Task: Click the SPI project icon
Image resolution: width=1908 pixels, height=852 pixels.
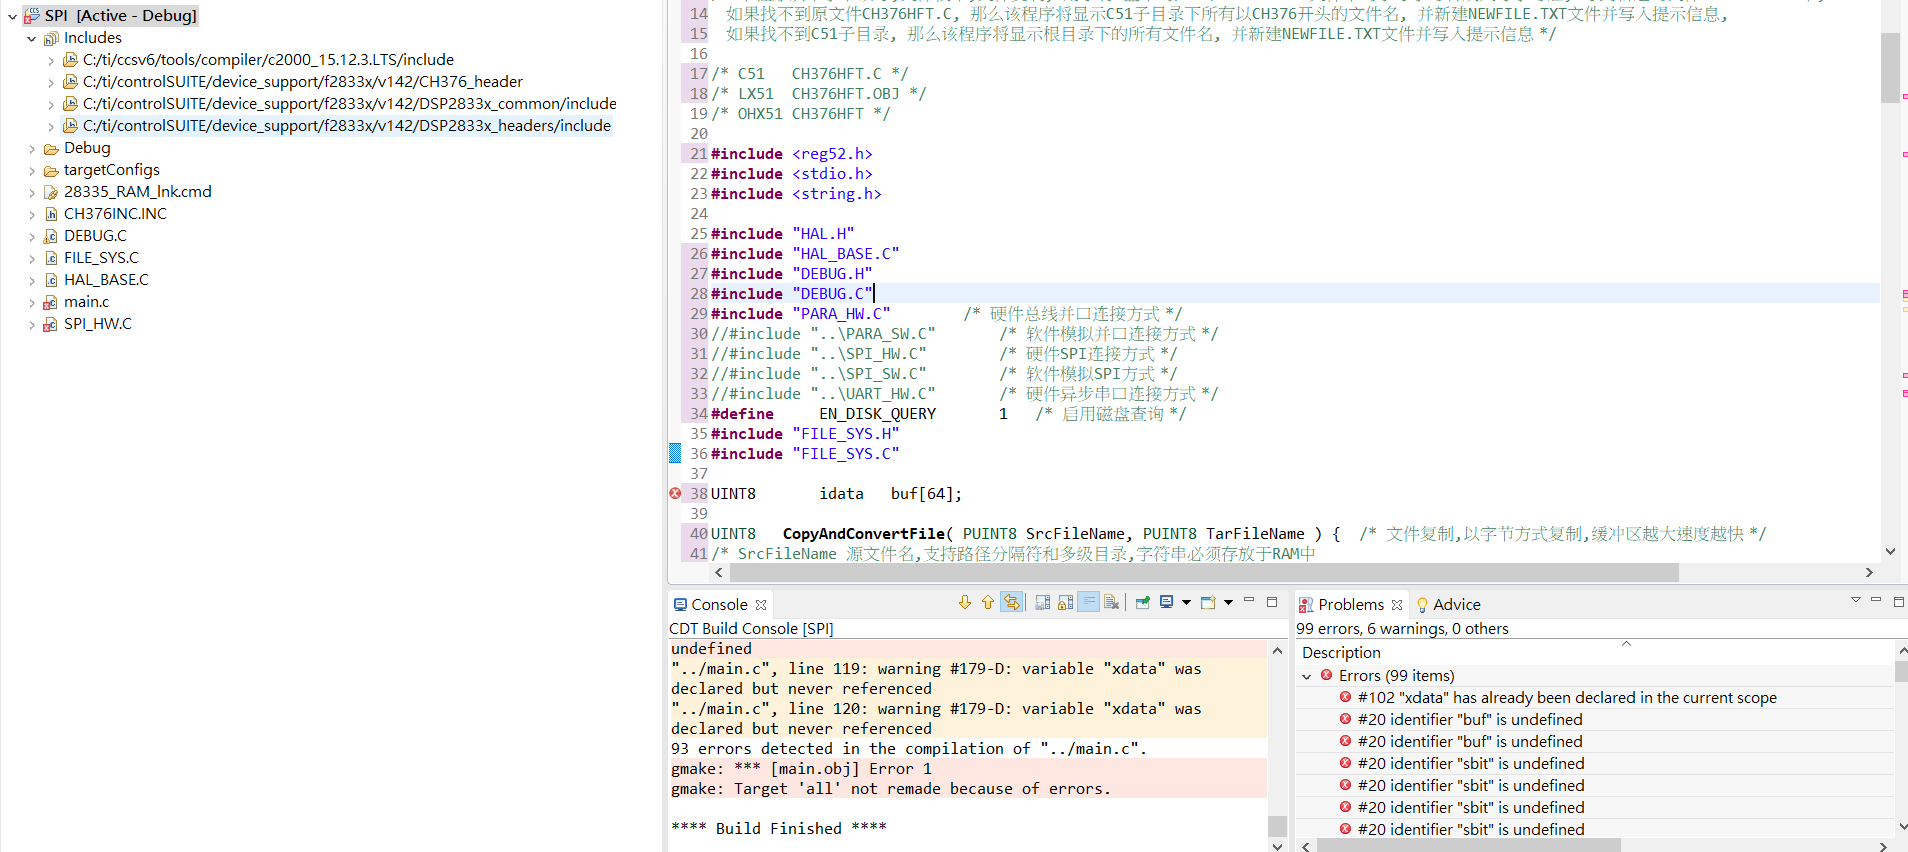Action: coord(32,17)
